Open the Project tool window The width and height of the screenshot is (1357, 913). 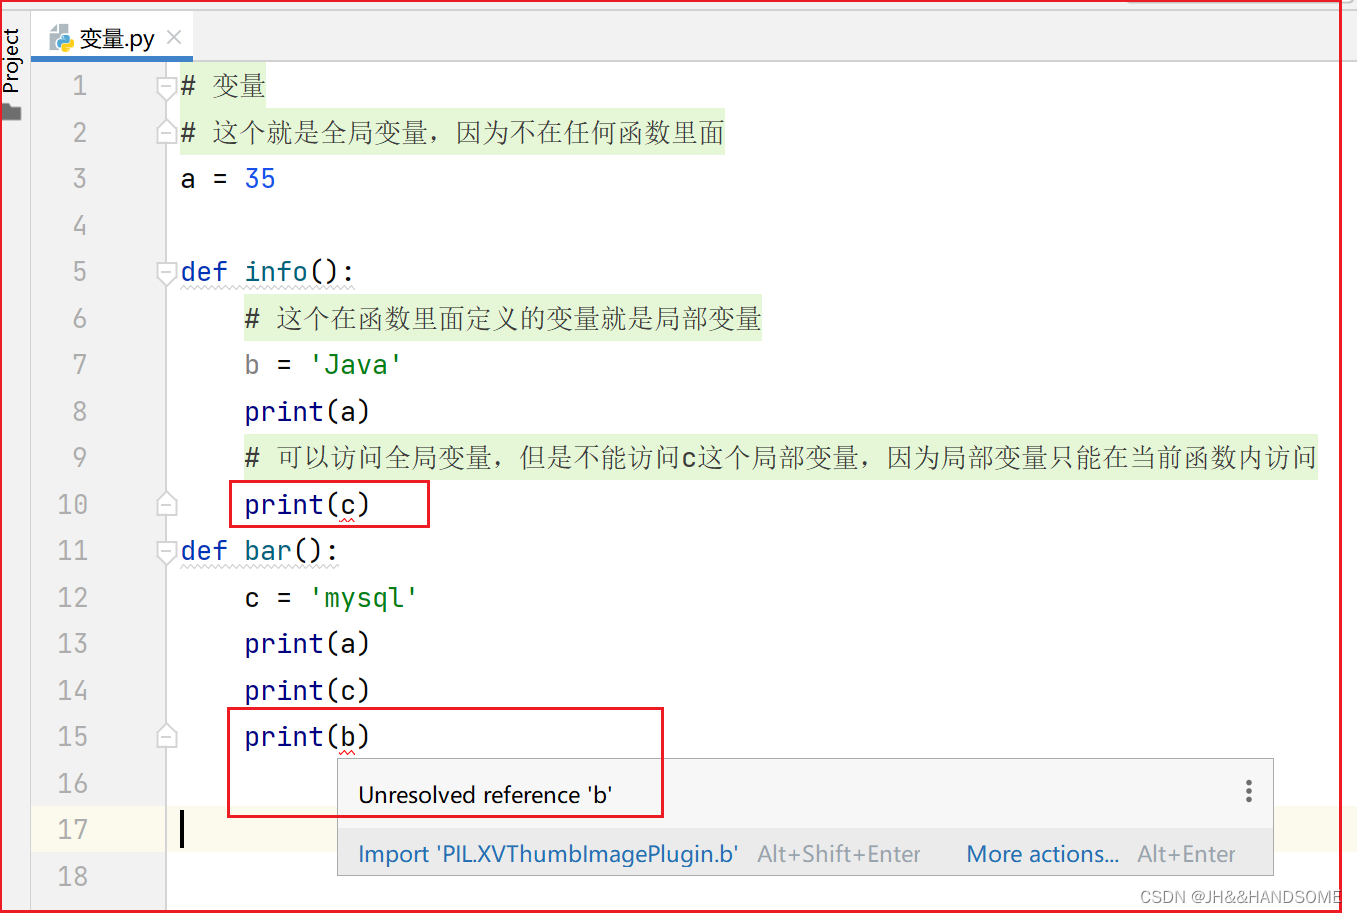click(11, 61)
